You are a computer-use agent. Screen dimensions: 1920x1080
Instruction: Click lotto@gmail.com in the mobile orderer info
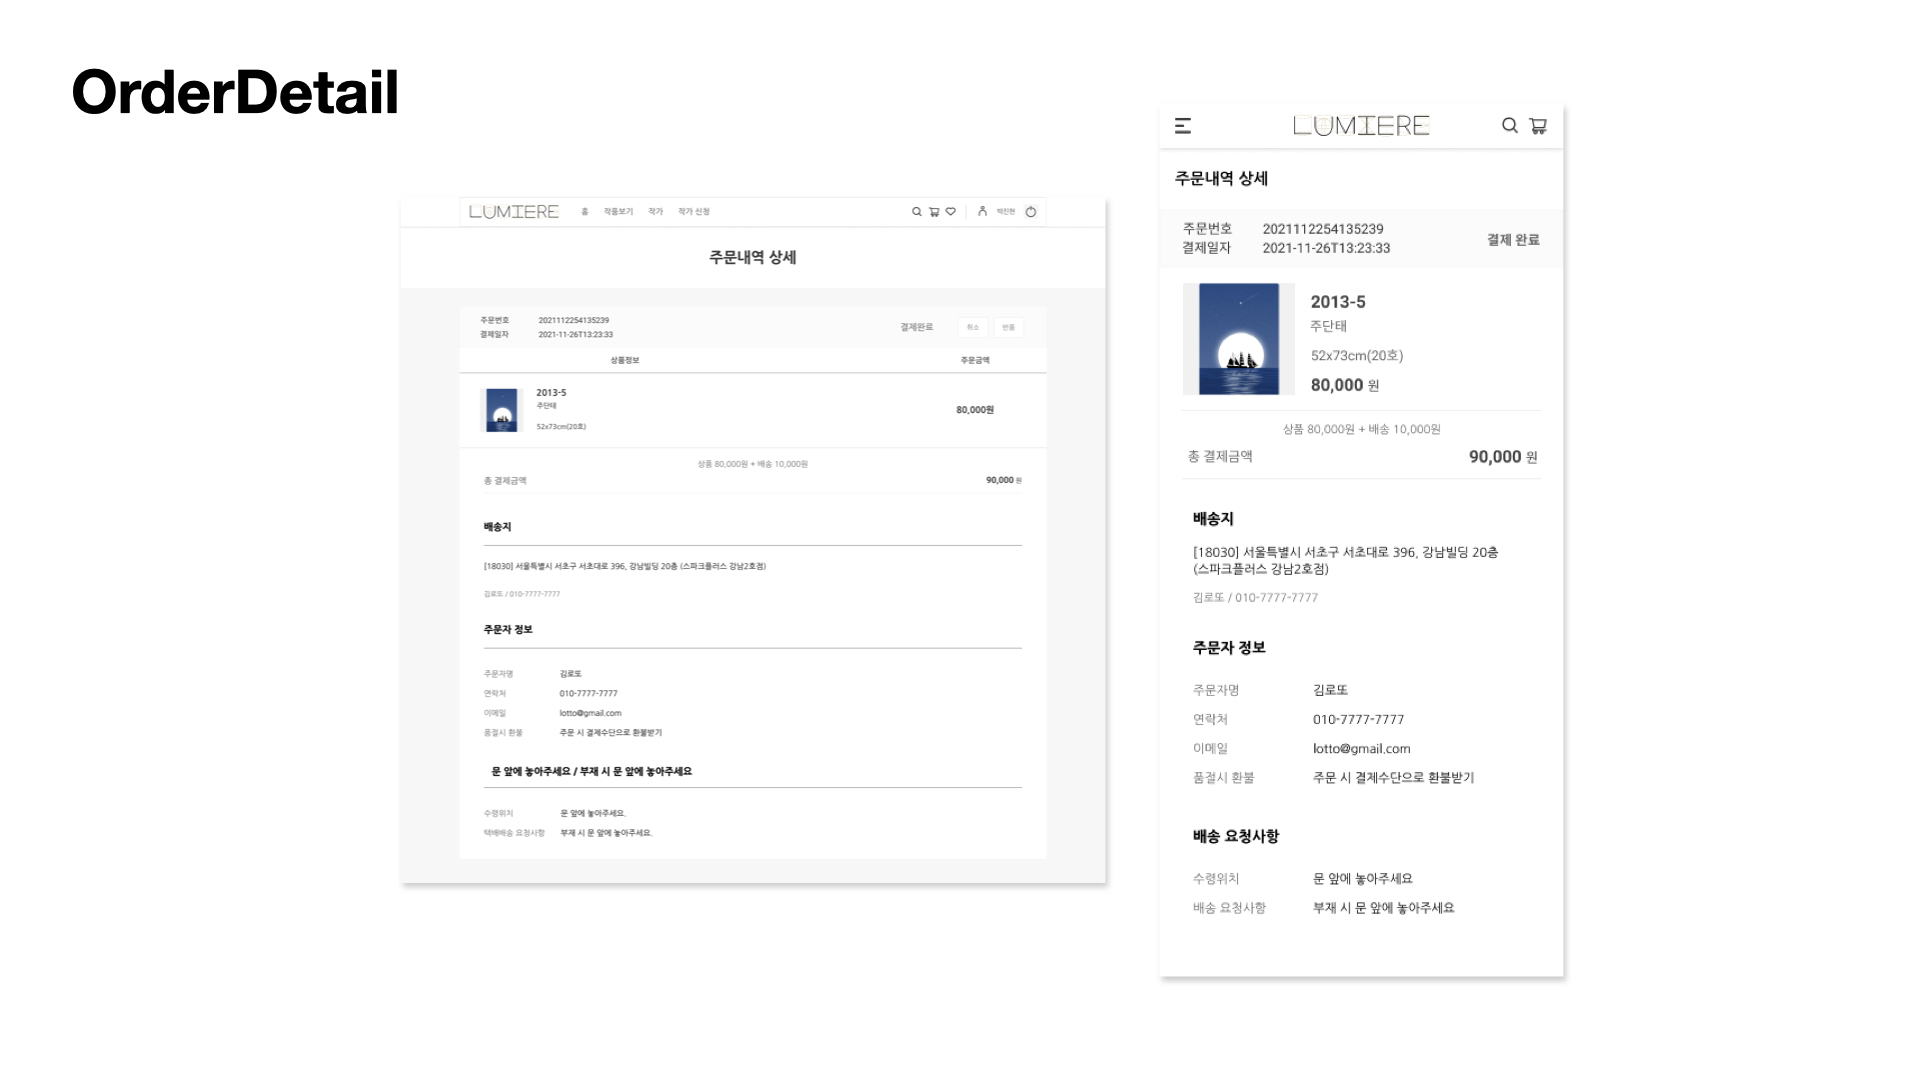click(x=1361, y=749)
